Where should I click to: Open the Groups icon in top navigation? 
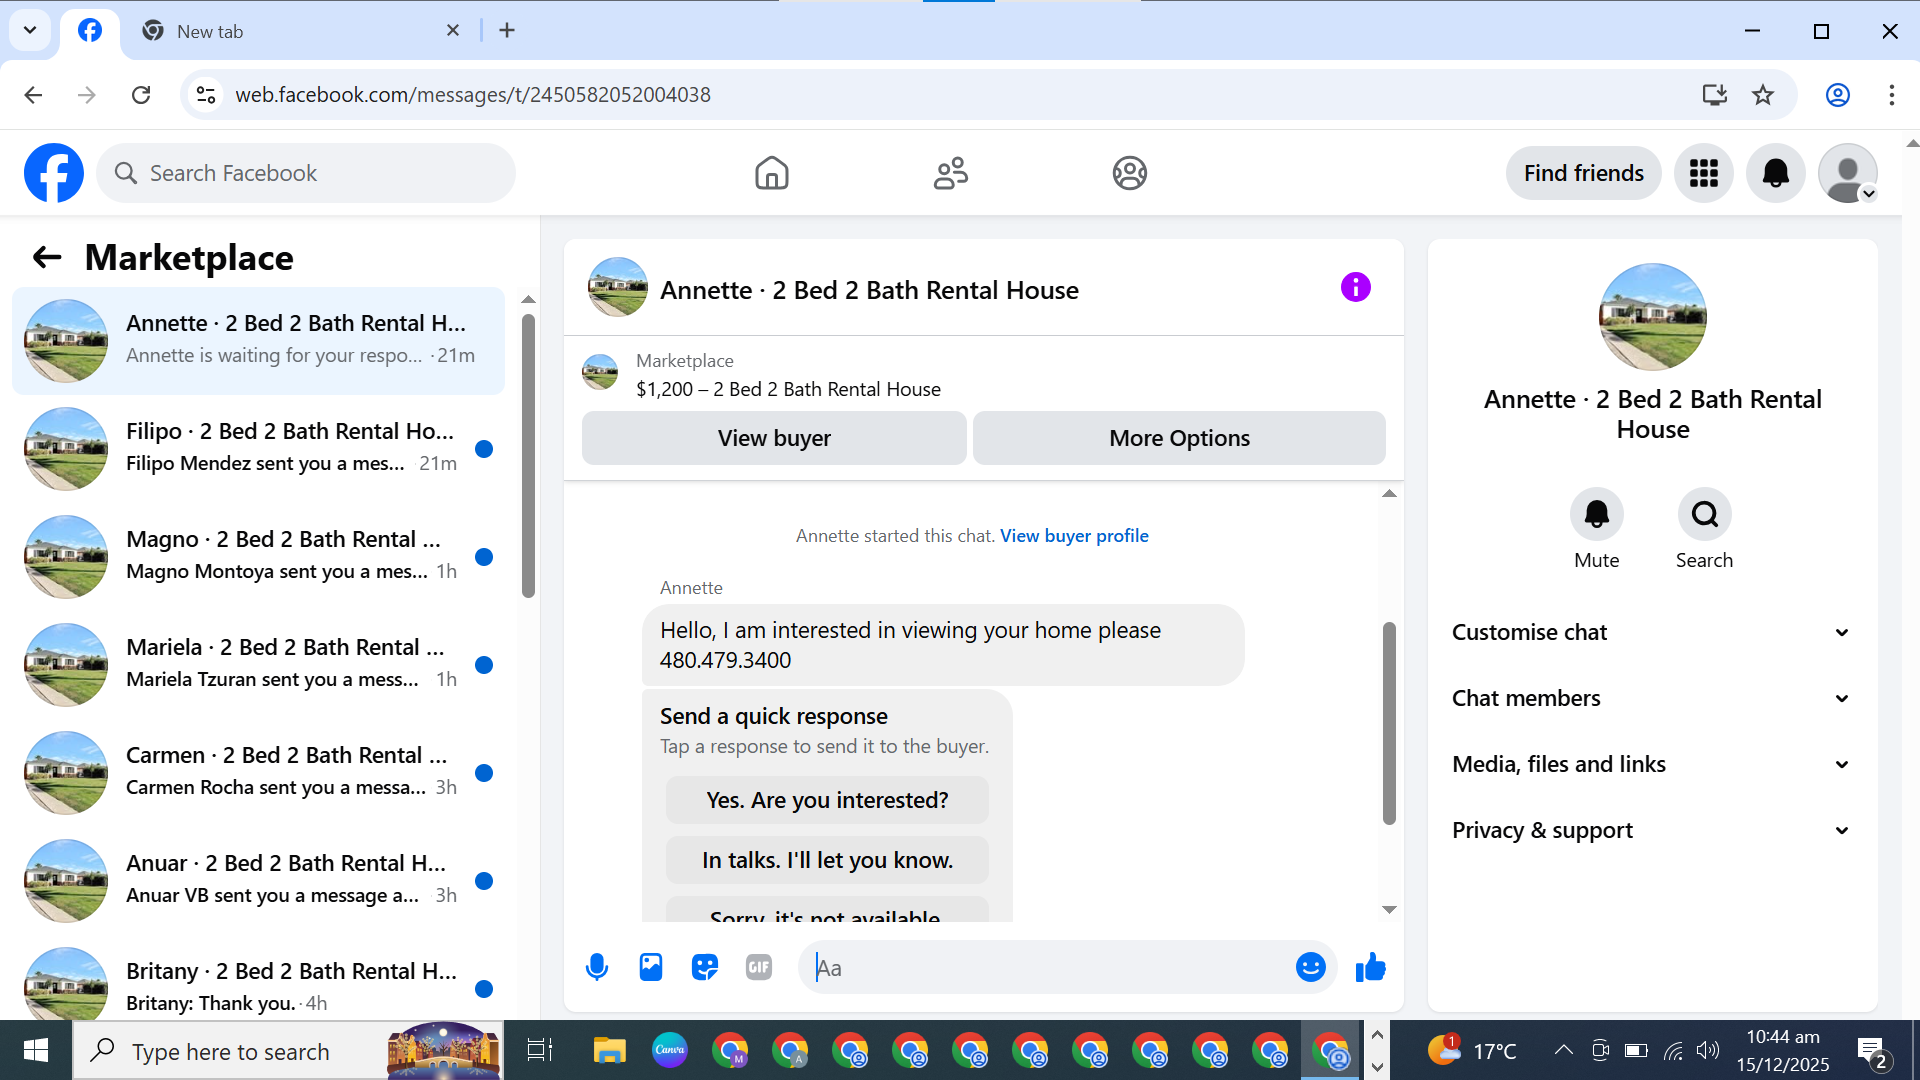tap(1130, 173)
